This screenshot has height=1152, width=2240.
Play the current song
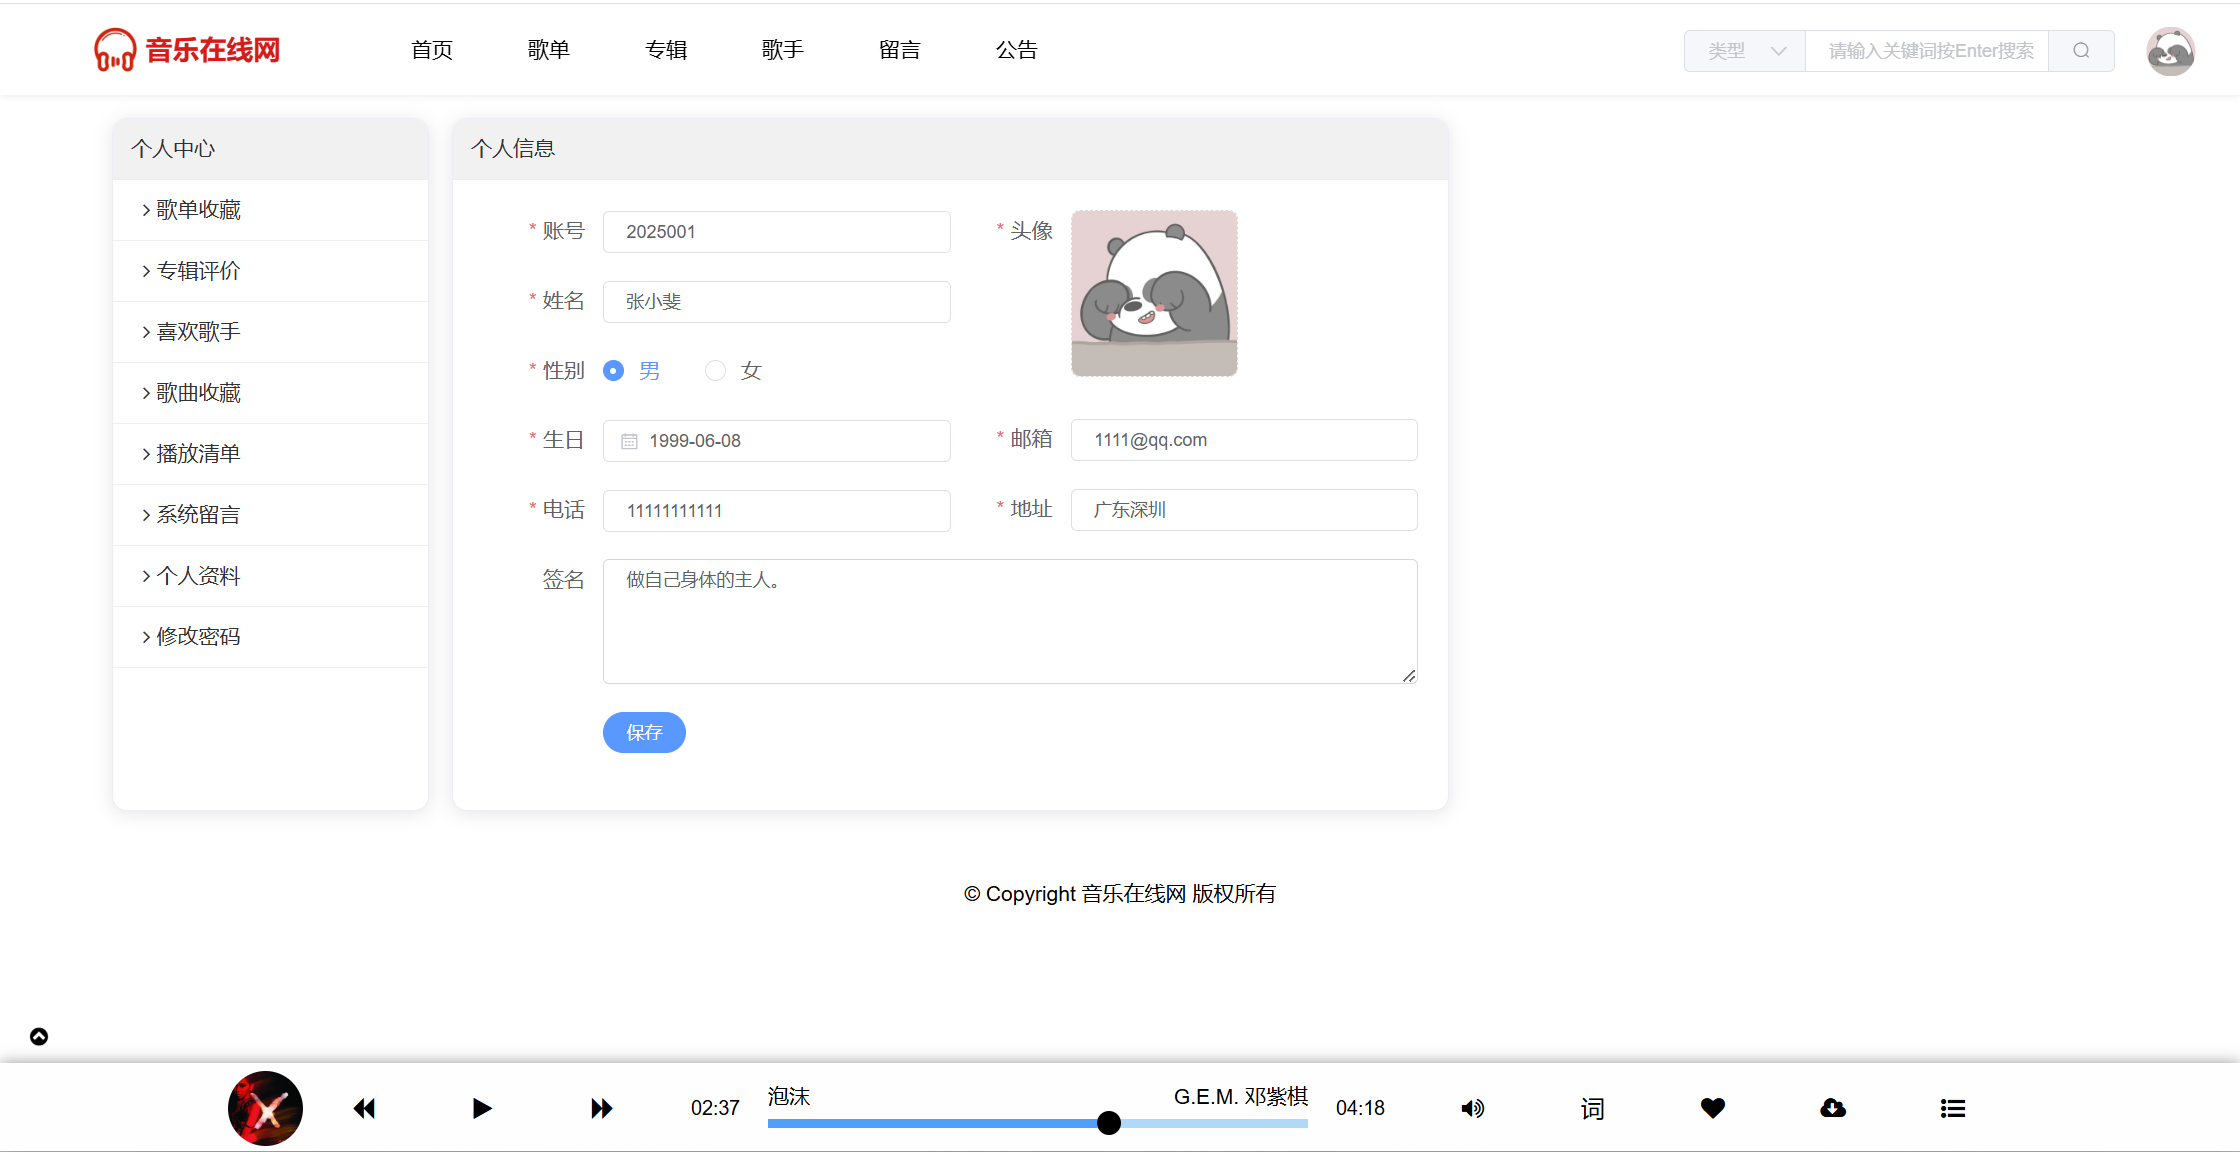tap(482, 1108)
